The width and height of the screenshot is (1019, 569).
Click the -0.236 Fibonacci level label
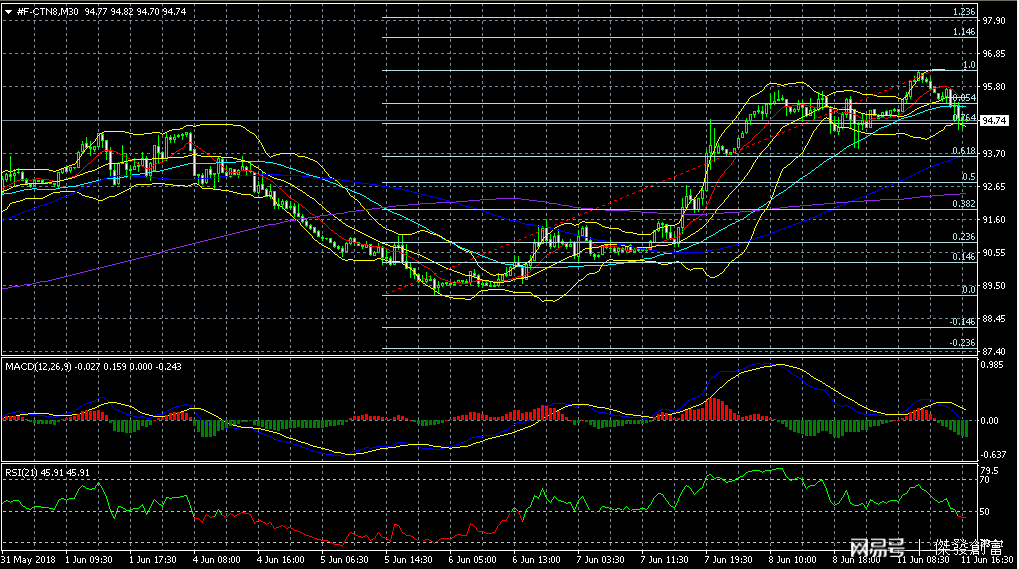tap(962, 342)
